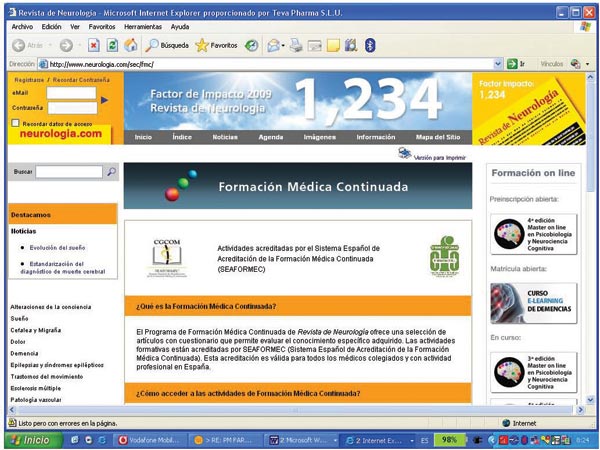
Task: Follow the Recordar Contraseña link
Action: [81, 80]
